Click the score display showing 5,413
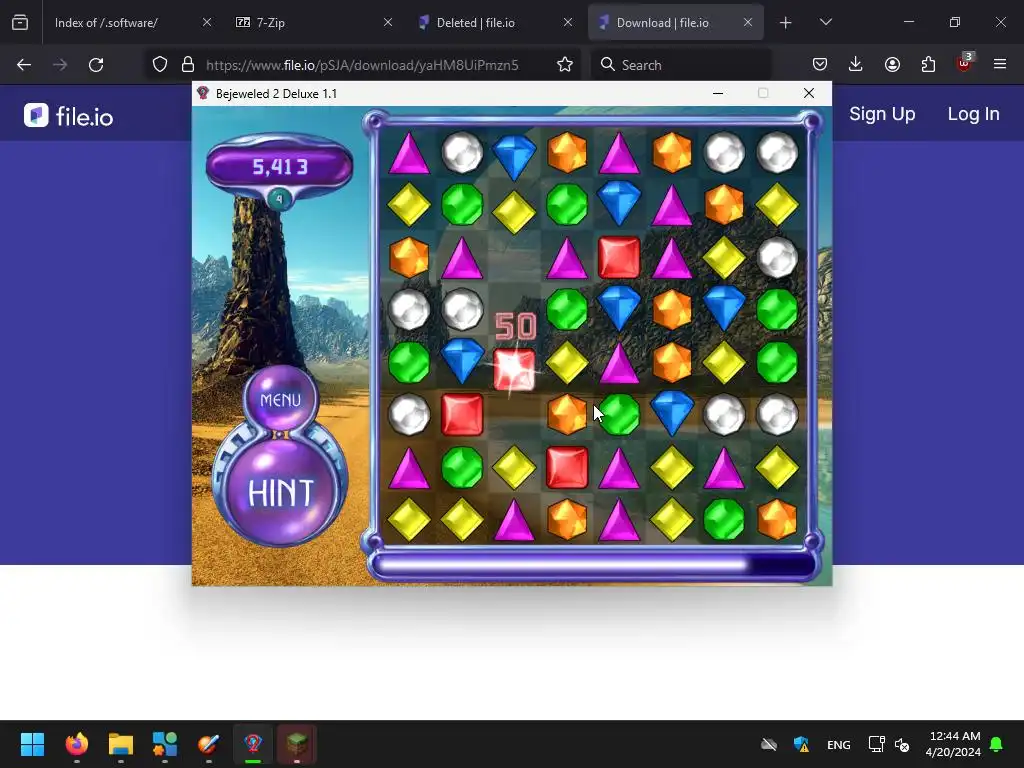1024x768 pixels. point(280,167)
